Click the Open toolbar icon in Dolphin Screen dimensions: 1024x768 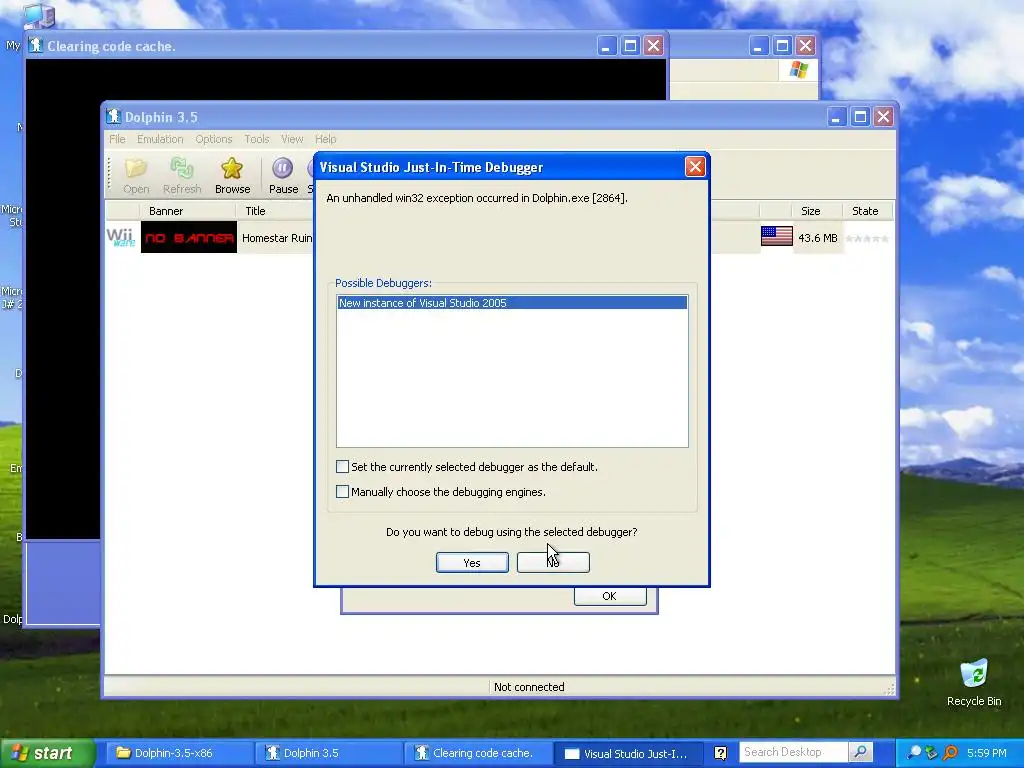pos(136,176)
